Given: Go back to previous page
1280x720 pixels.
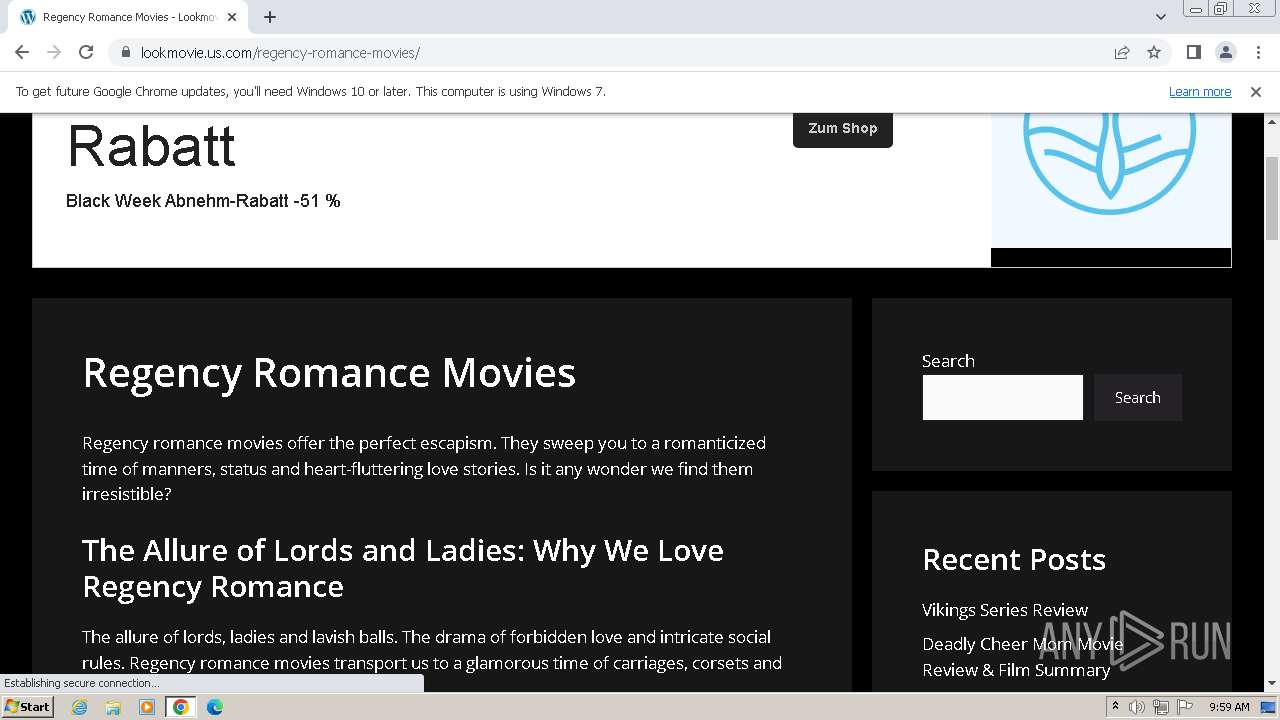Looking at the screenshot, I should 22,52.
